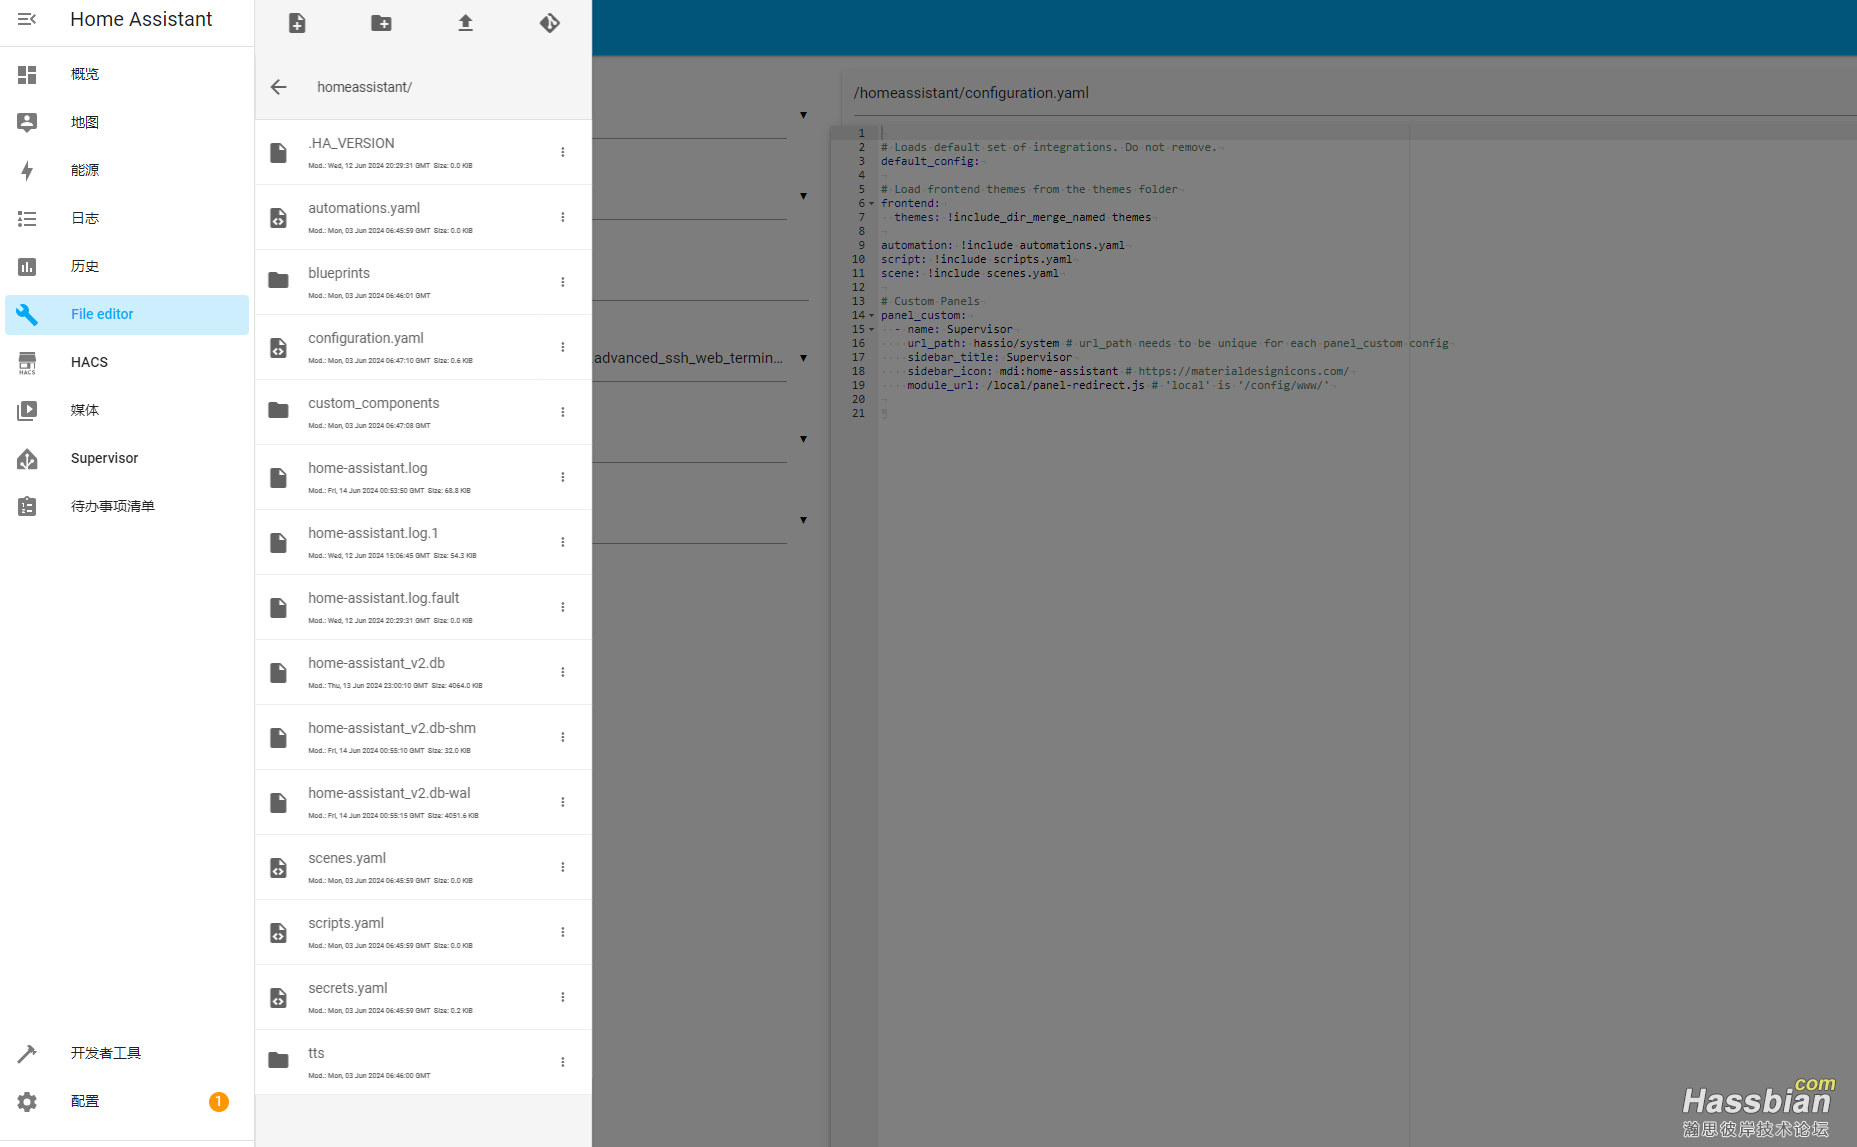Open options menu for home-assistant_v2.db
Screen dimensions: 1857x1147
[563, 672]
